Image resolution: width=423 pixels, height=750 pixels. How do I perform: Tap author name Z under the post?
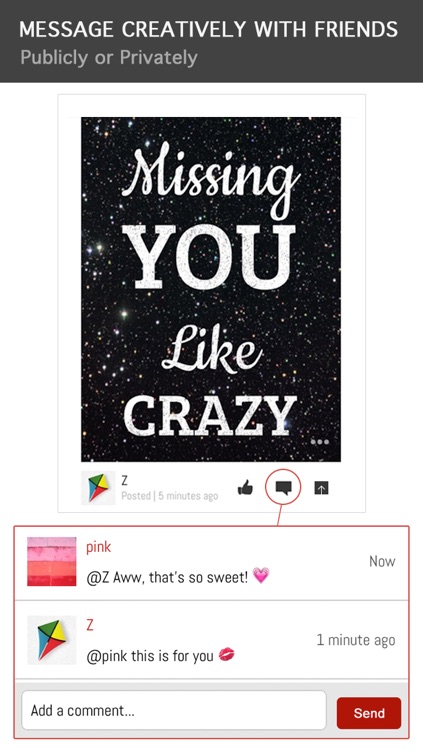(x=124, y=480)
